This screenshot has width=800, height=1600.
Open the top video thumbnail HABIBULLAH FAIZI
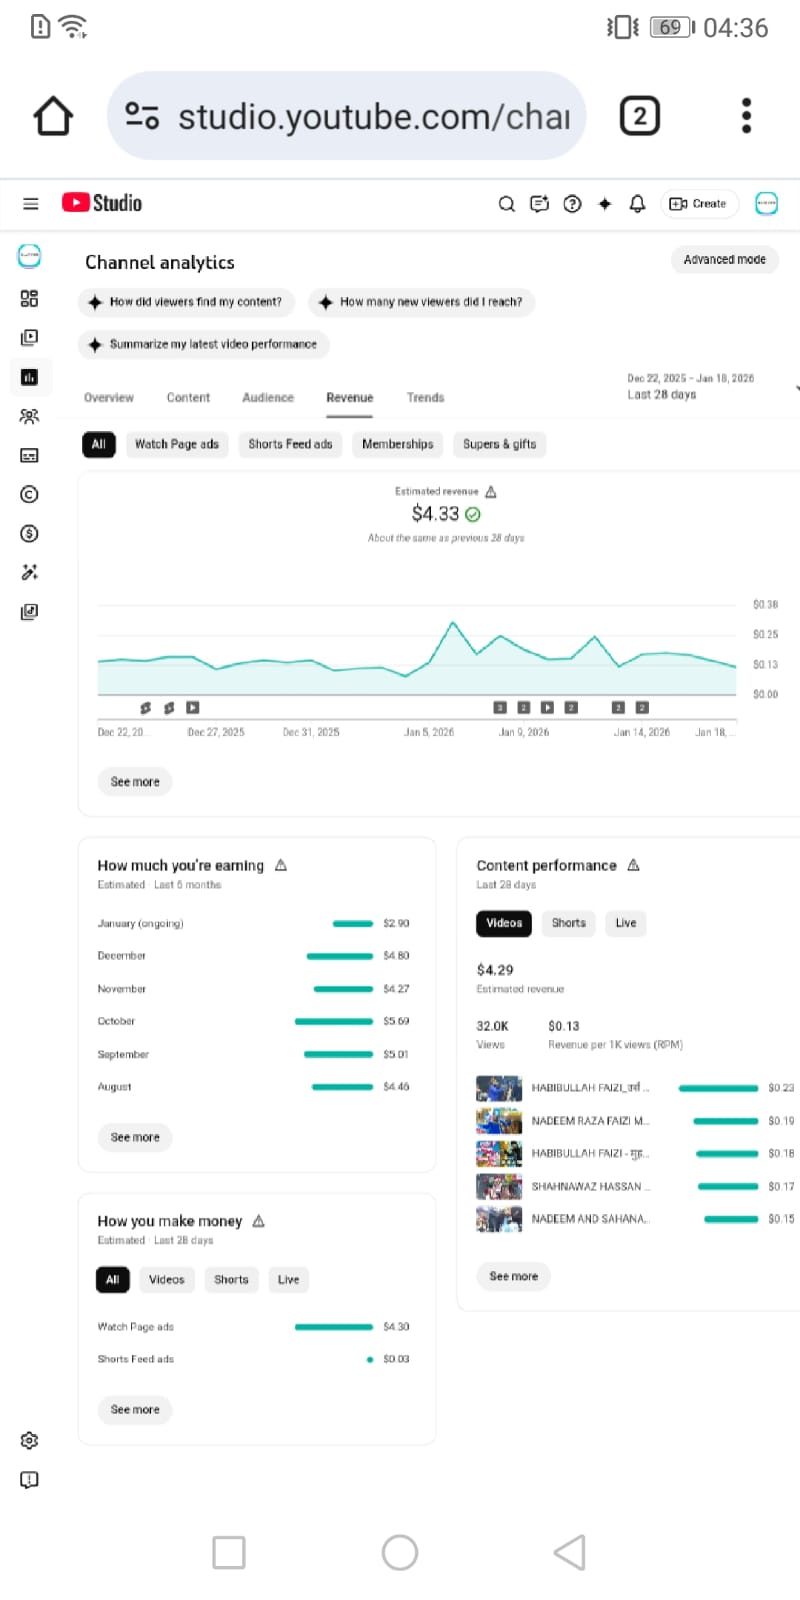pyautogui.click(x=498, y=1088)
